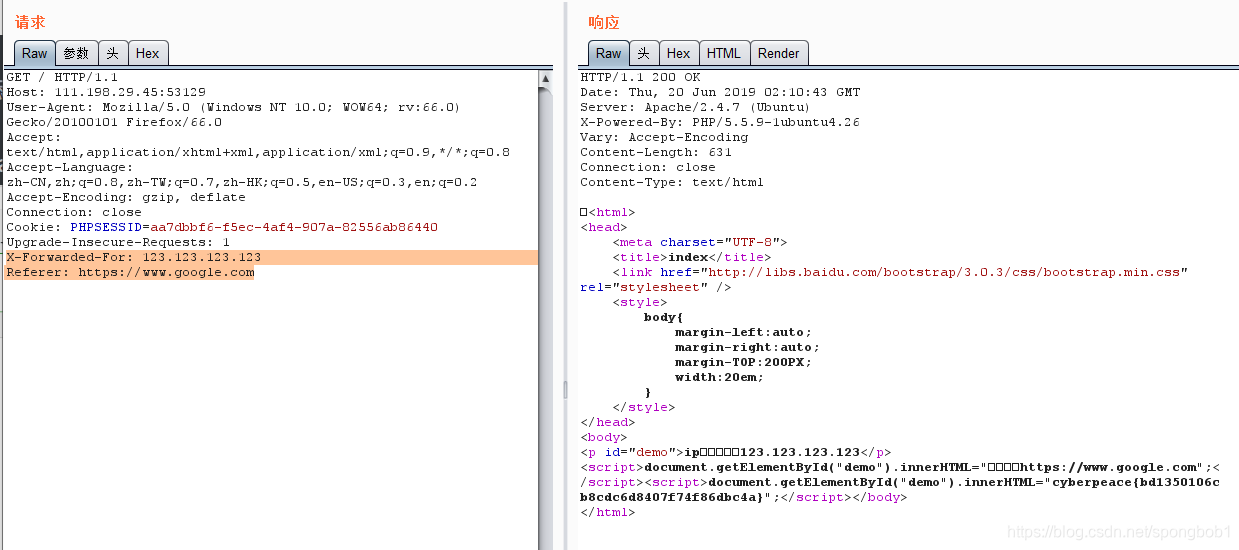This screenshot has height=550, width=1239.
Task: Click the bootstrap.min.css link href line
Action: point(900,272)
